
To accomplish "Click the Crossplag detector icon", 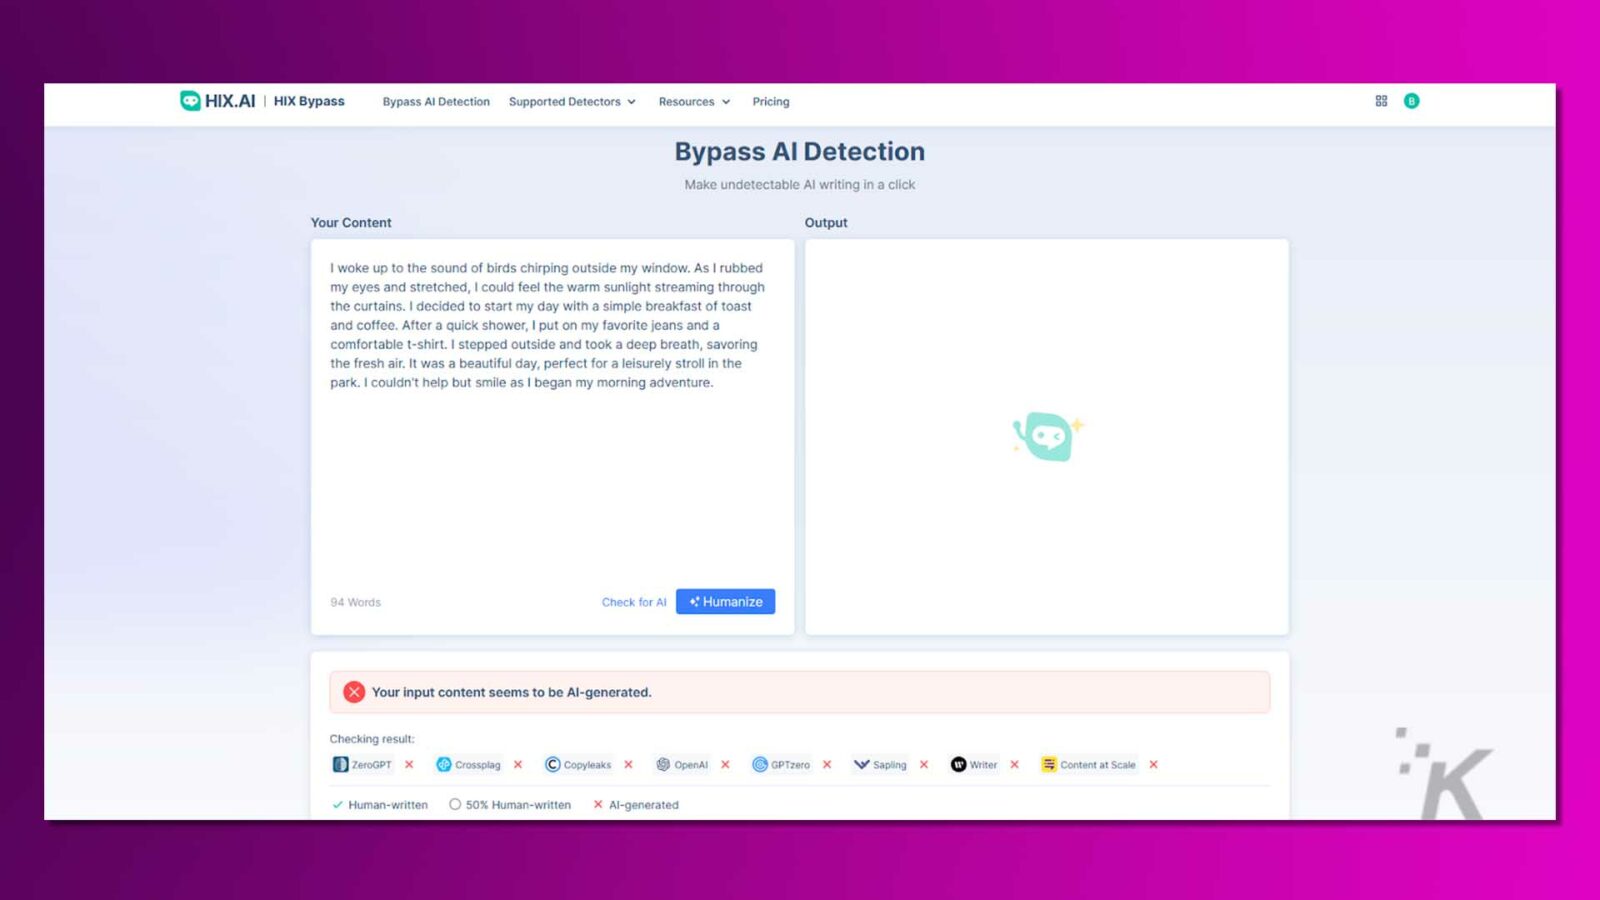I will click(444, 765).
